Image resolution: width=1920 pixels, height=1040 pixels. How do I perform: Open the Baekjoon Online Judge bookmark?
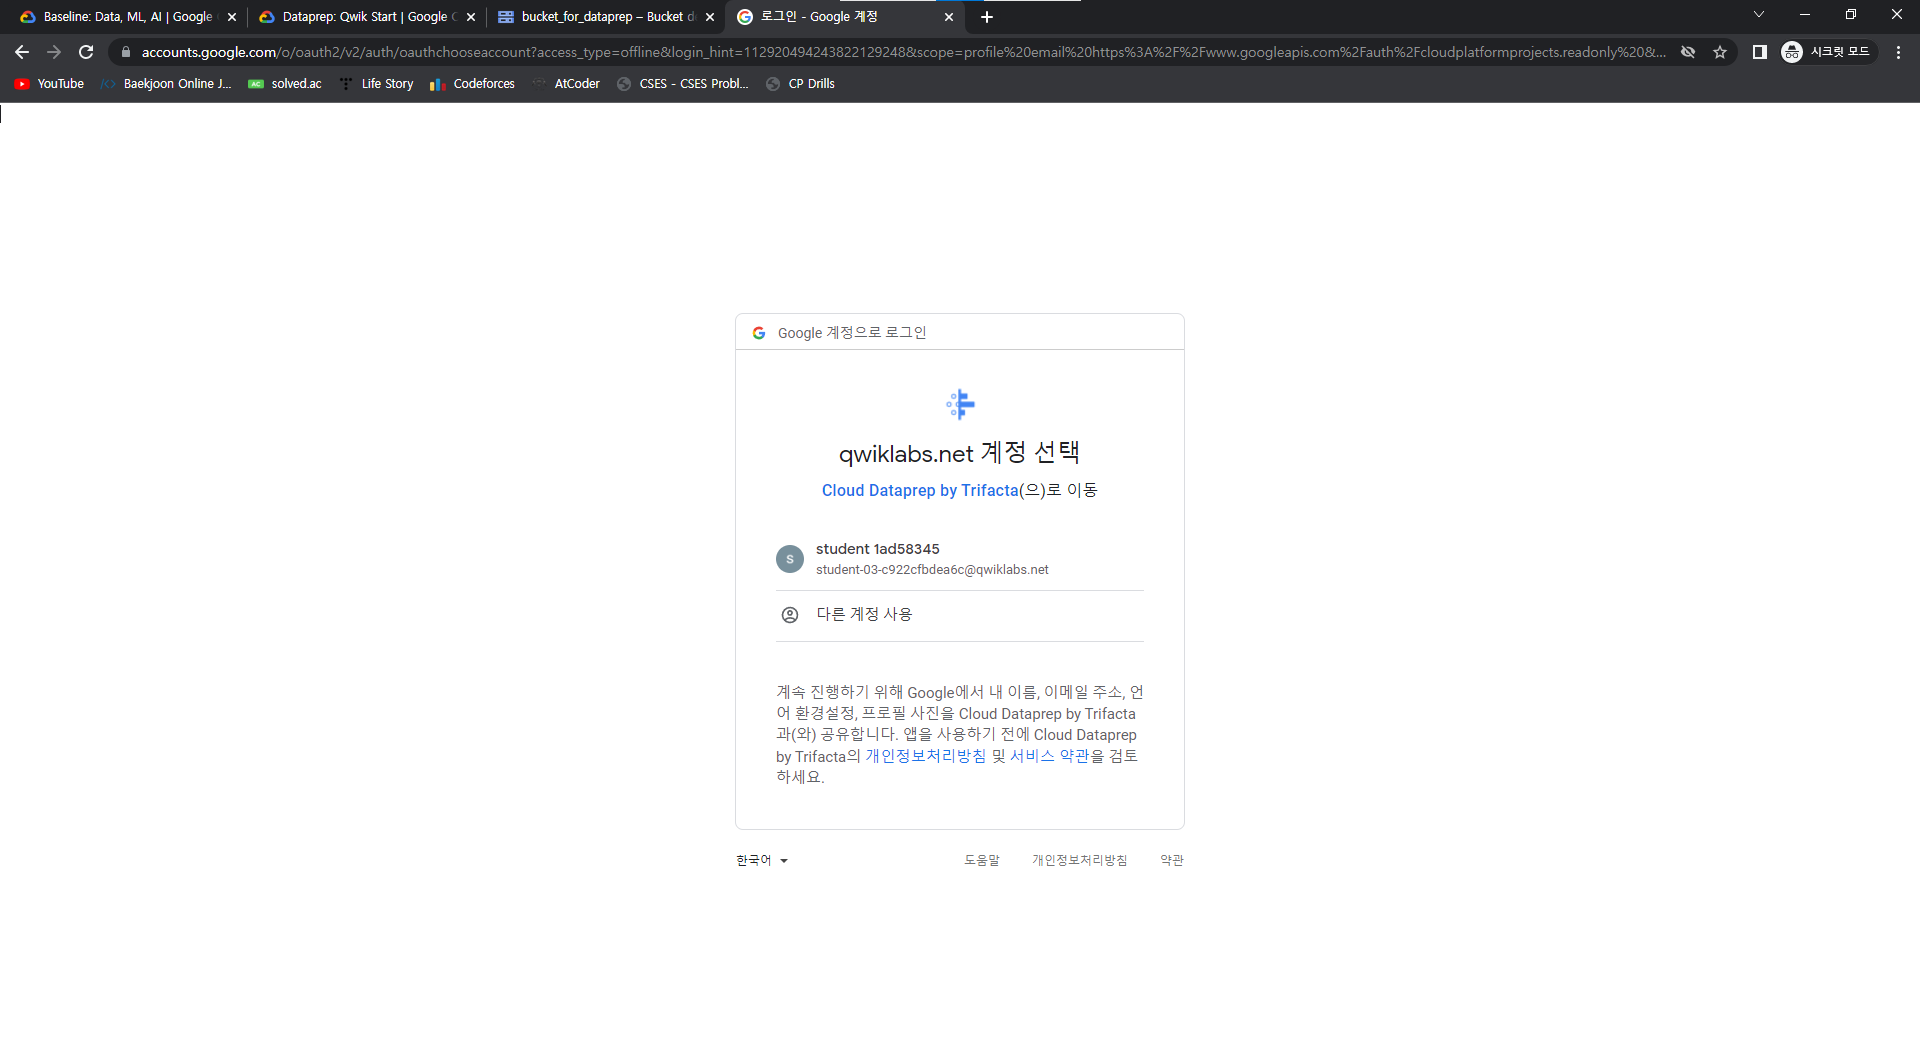tap(166, 84)
